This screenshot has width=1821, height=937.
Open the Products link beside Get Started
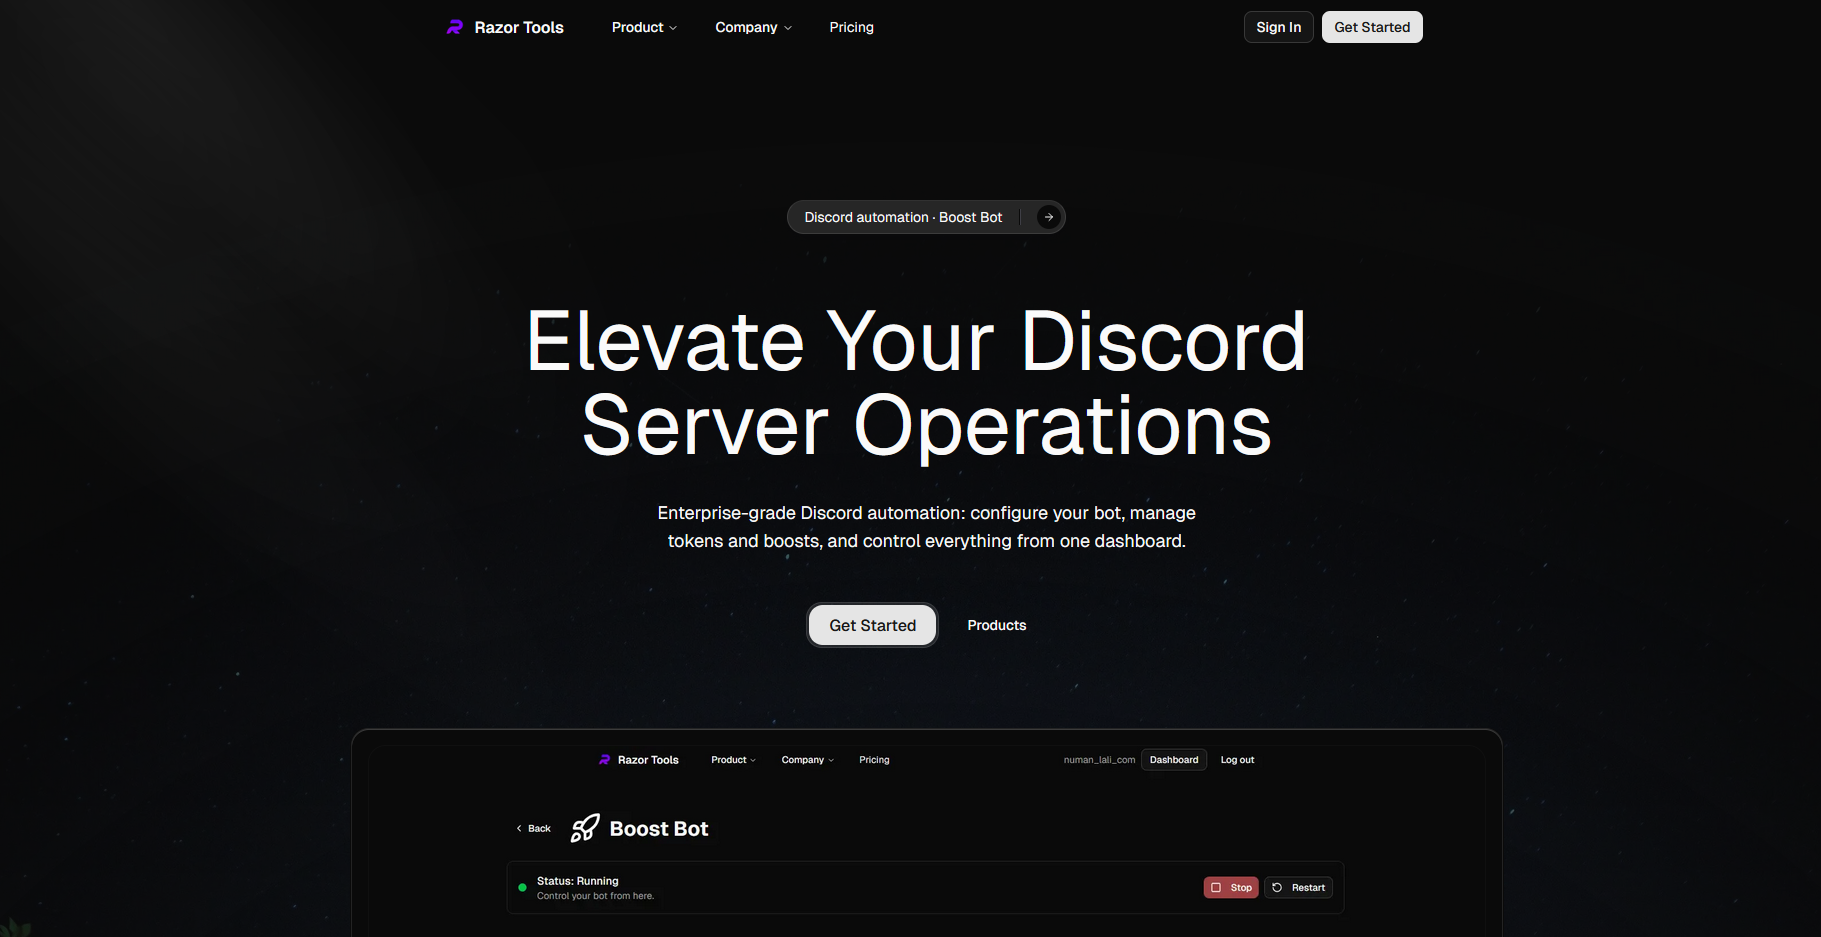click(996, 625)
